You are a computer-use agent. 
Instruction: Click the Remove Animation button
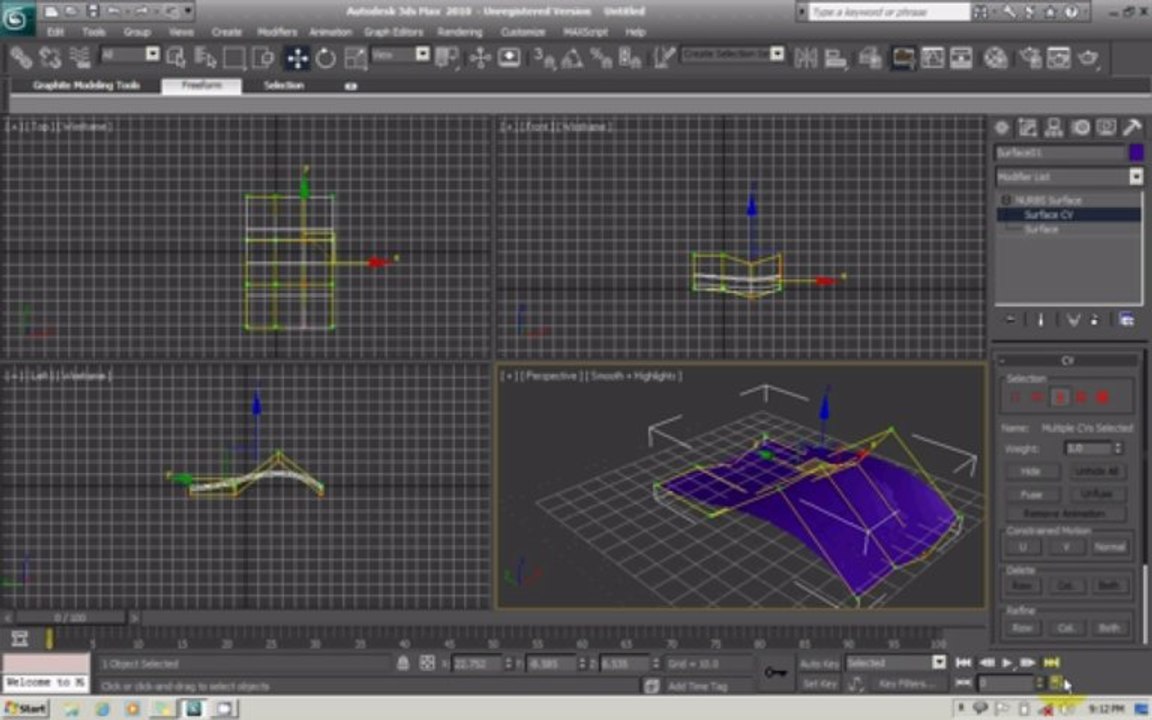1065,513
